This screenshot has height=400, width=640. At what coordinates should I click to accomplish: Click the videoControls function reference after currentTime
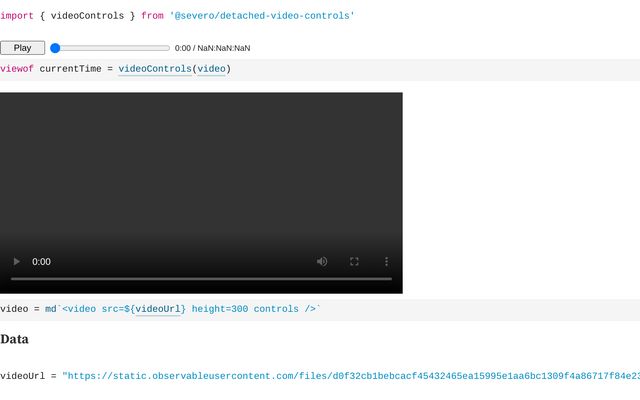click(x=155, y=69)
